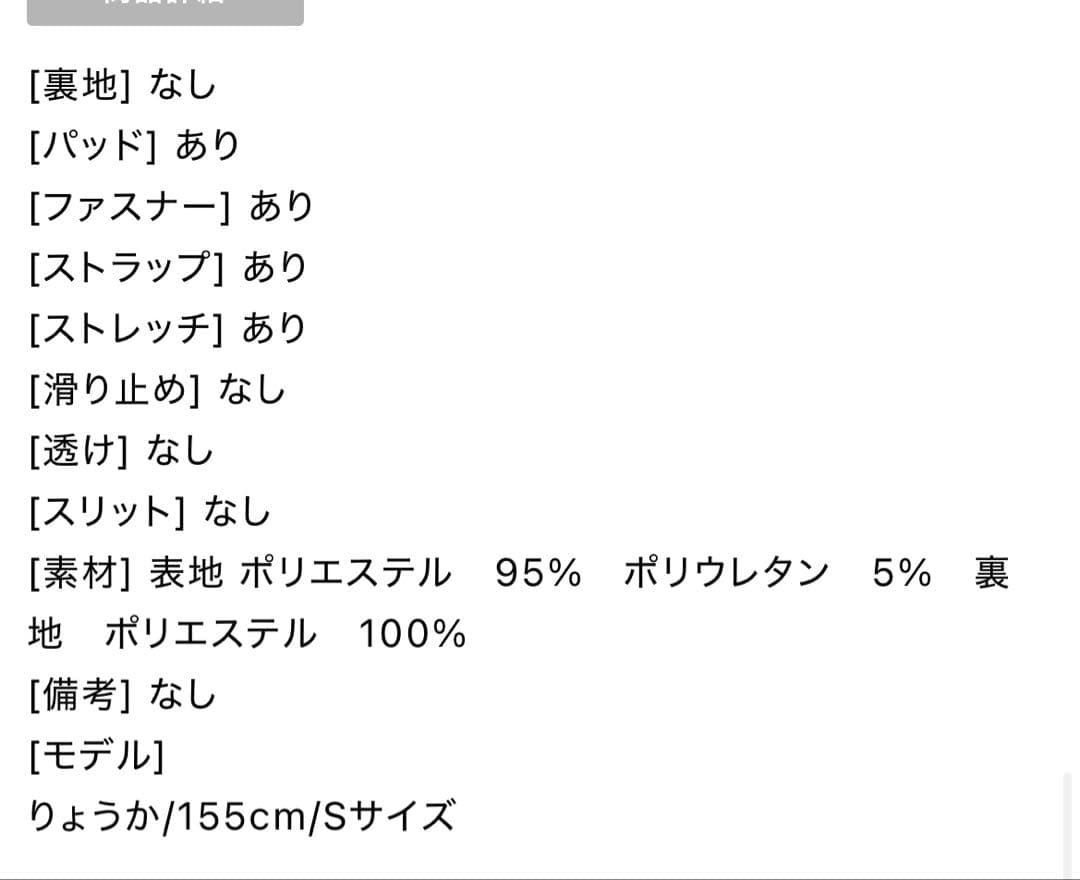Screen dimensions: 1080x880
Task: Click the [ストレッチ] あり line
Action: pyautogui.click(x=168, y=329)
